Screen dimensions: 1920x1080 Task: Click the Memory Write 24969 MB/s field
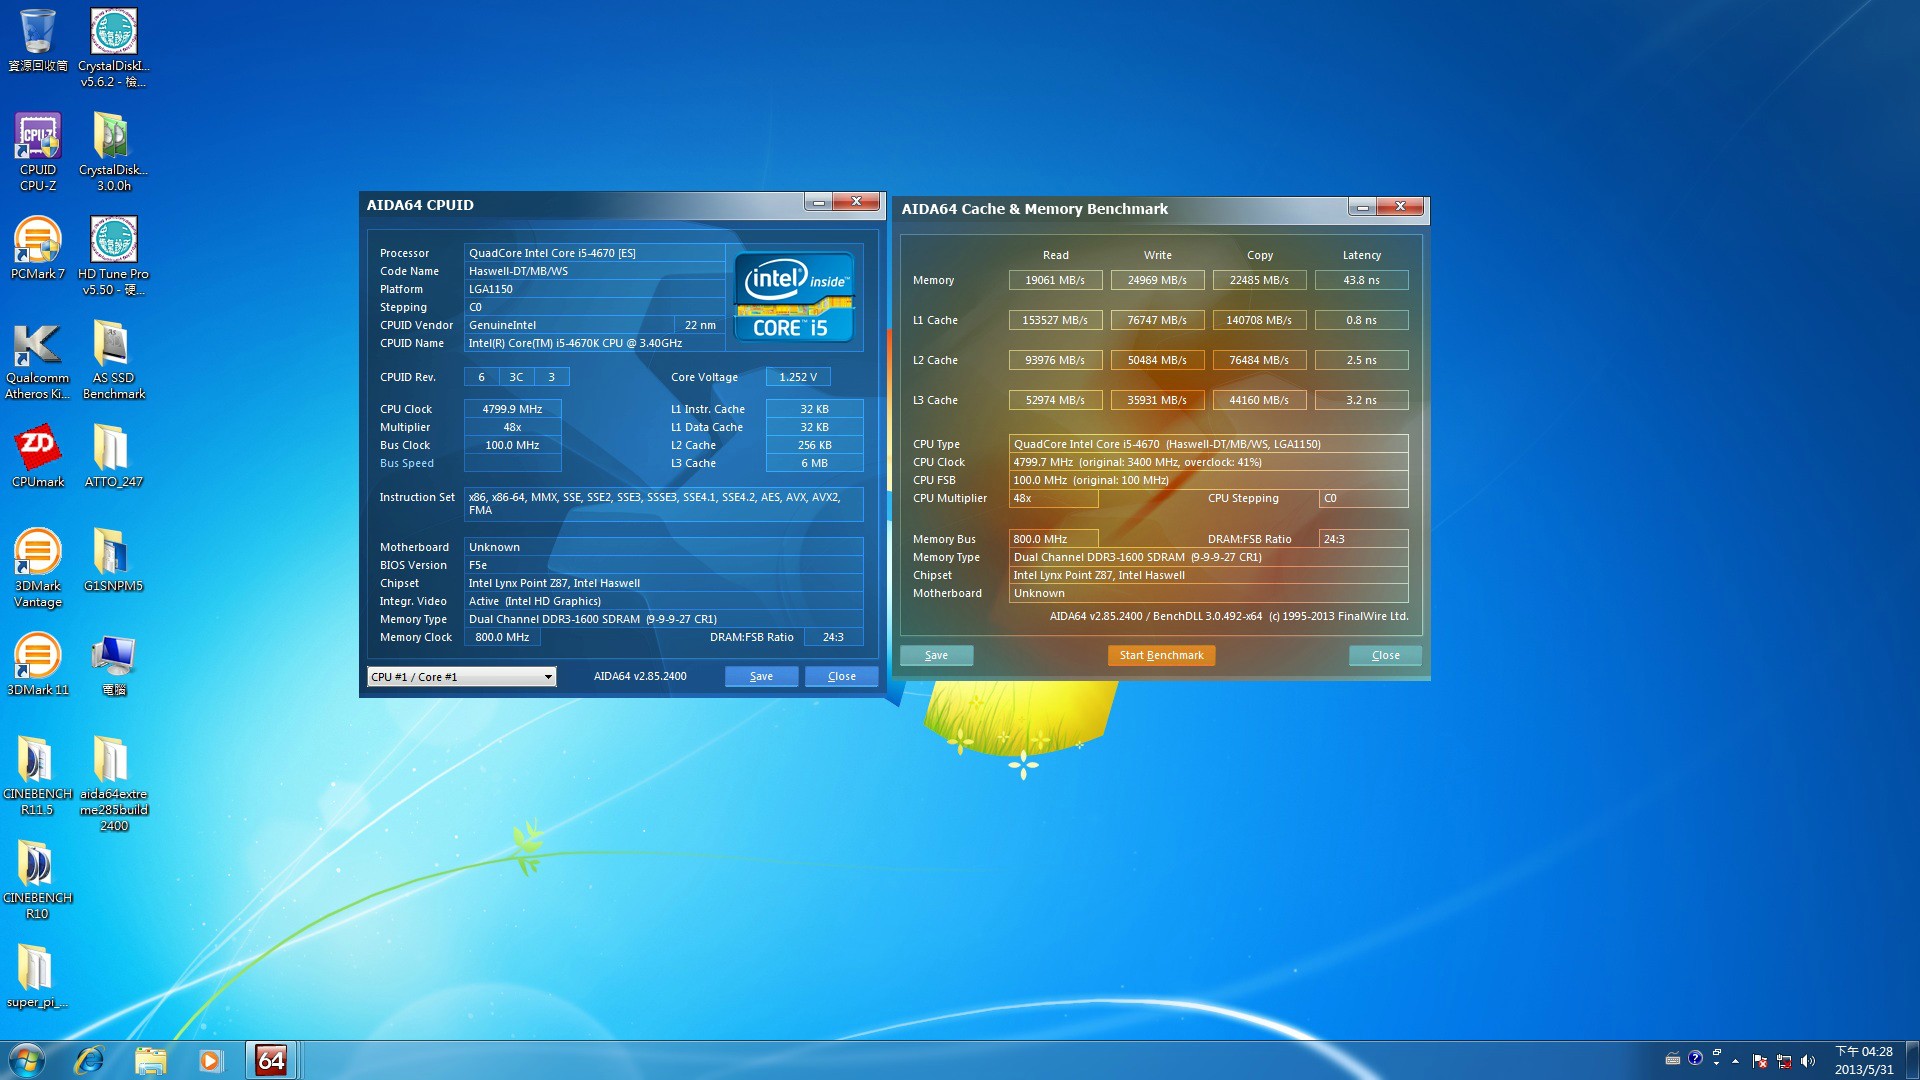(1157, 281)
